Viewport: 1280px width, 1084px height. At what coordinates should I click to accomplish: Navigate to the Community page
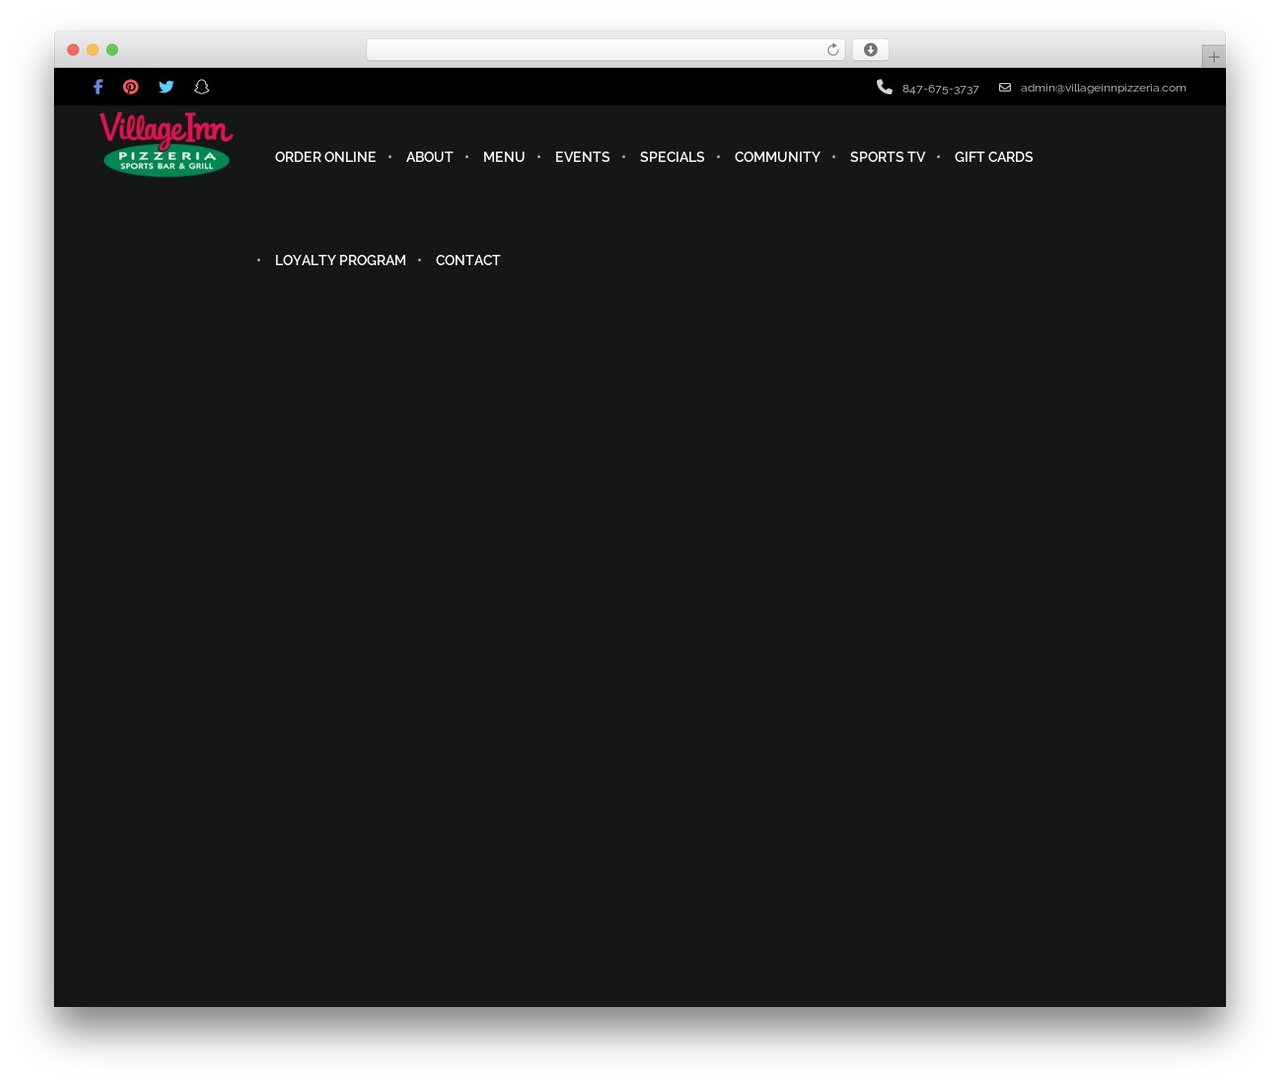coord(777,157)
